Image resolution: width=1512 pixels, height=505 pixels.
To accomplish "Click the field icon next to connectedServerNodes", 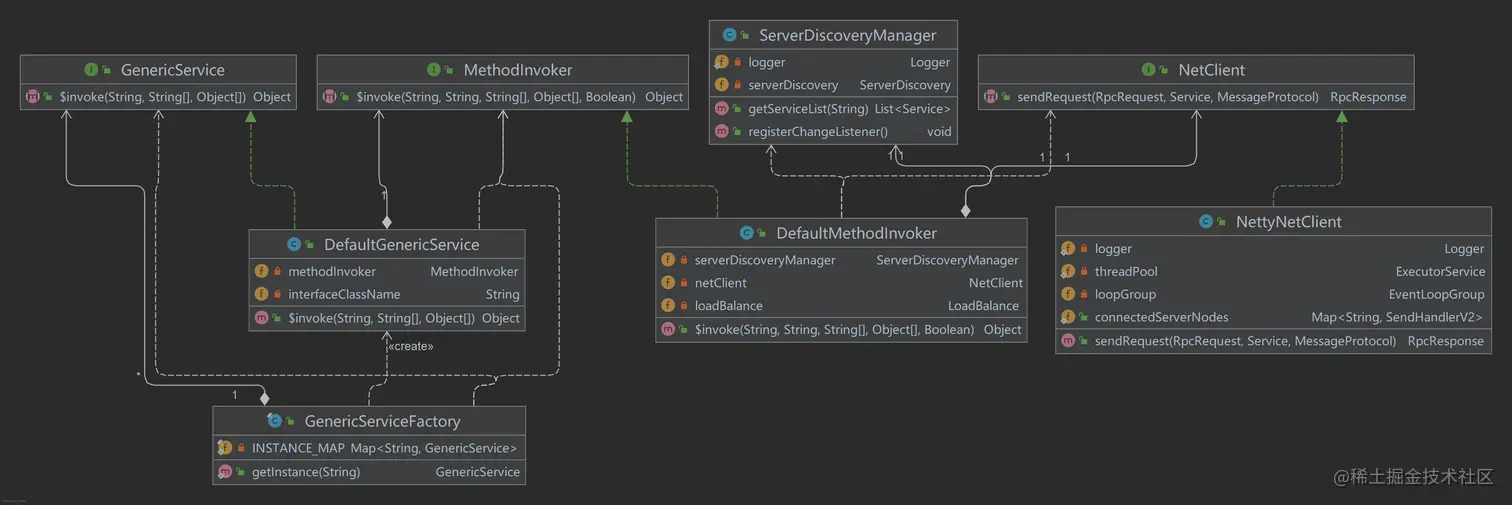I will coord(1068,317).
